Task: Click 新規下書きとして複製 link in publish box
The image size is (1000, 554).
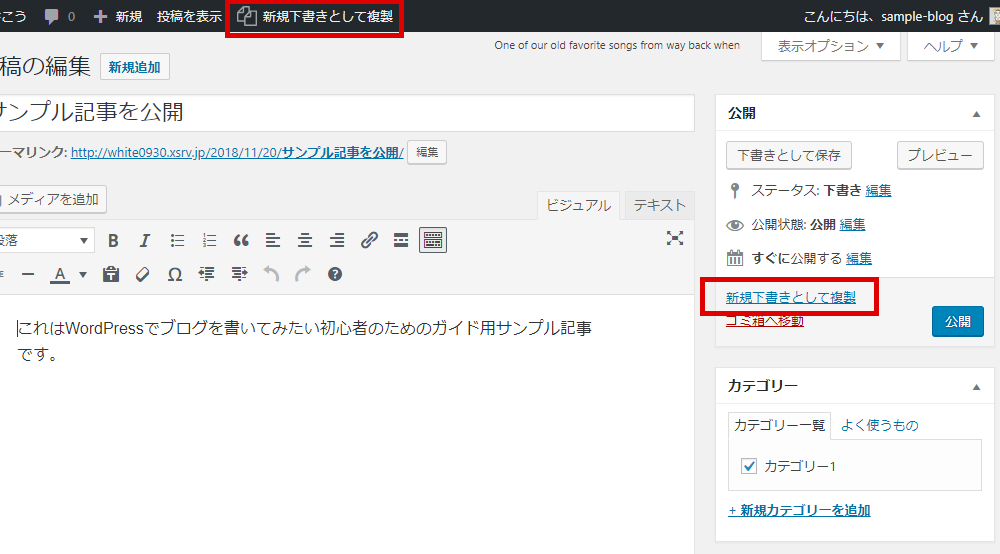Action: tap(791, 297)
